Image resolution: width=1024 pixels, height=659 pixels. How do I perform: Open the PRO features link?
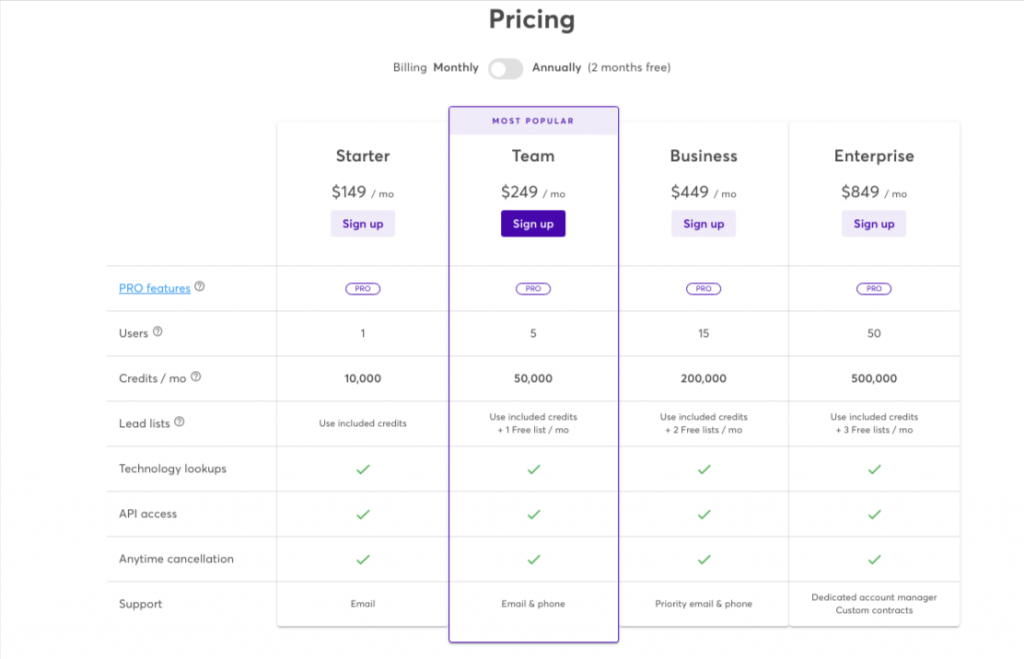[154, 288]
